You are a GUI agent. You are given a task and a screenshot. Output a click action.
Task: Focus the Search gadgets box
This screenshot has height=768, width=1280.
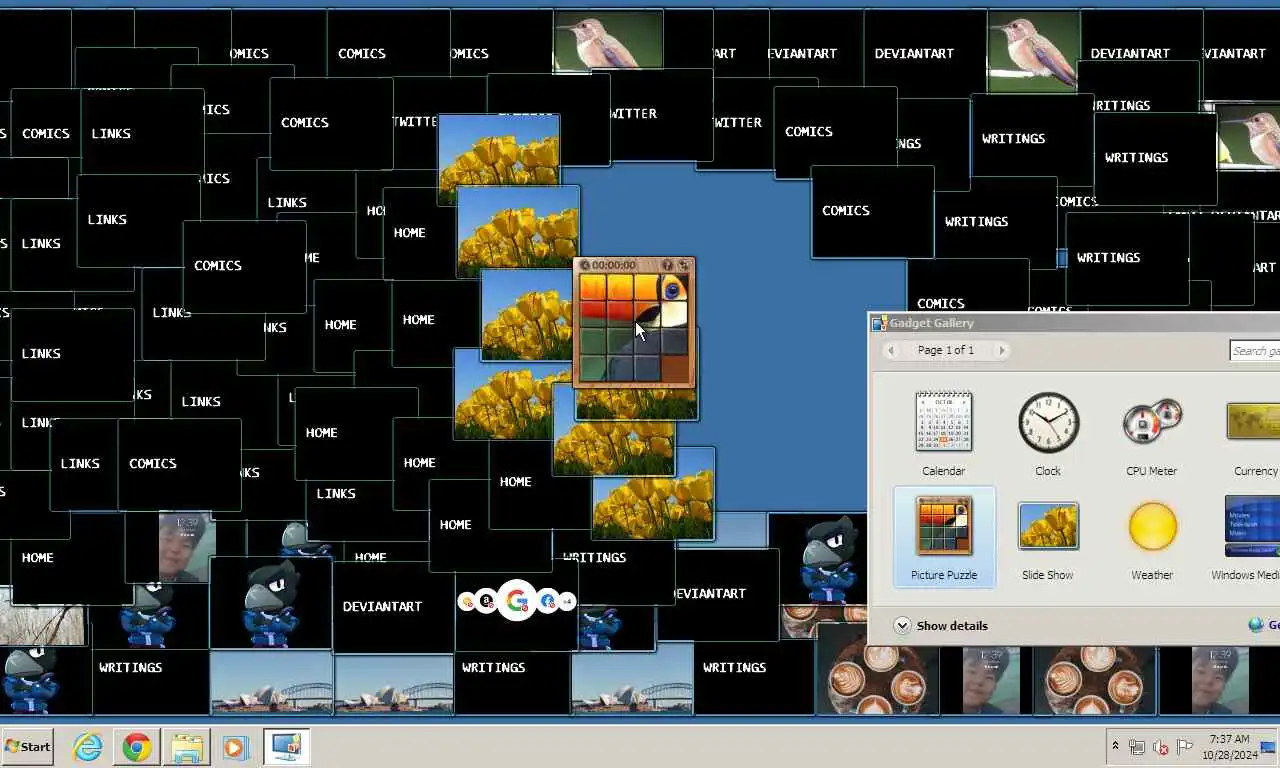pyautogui.click(x=1255, y=350)
